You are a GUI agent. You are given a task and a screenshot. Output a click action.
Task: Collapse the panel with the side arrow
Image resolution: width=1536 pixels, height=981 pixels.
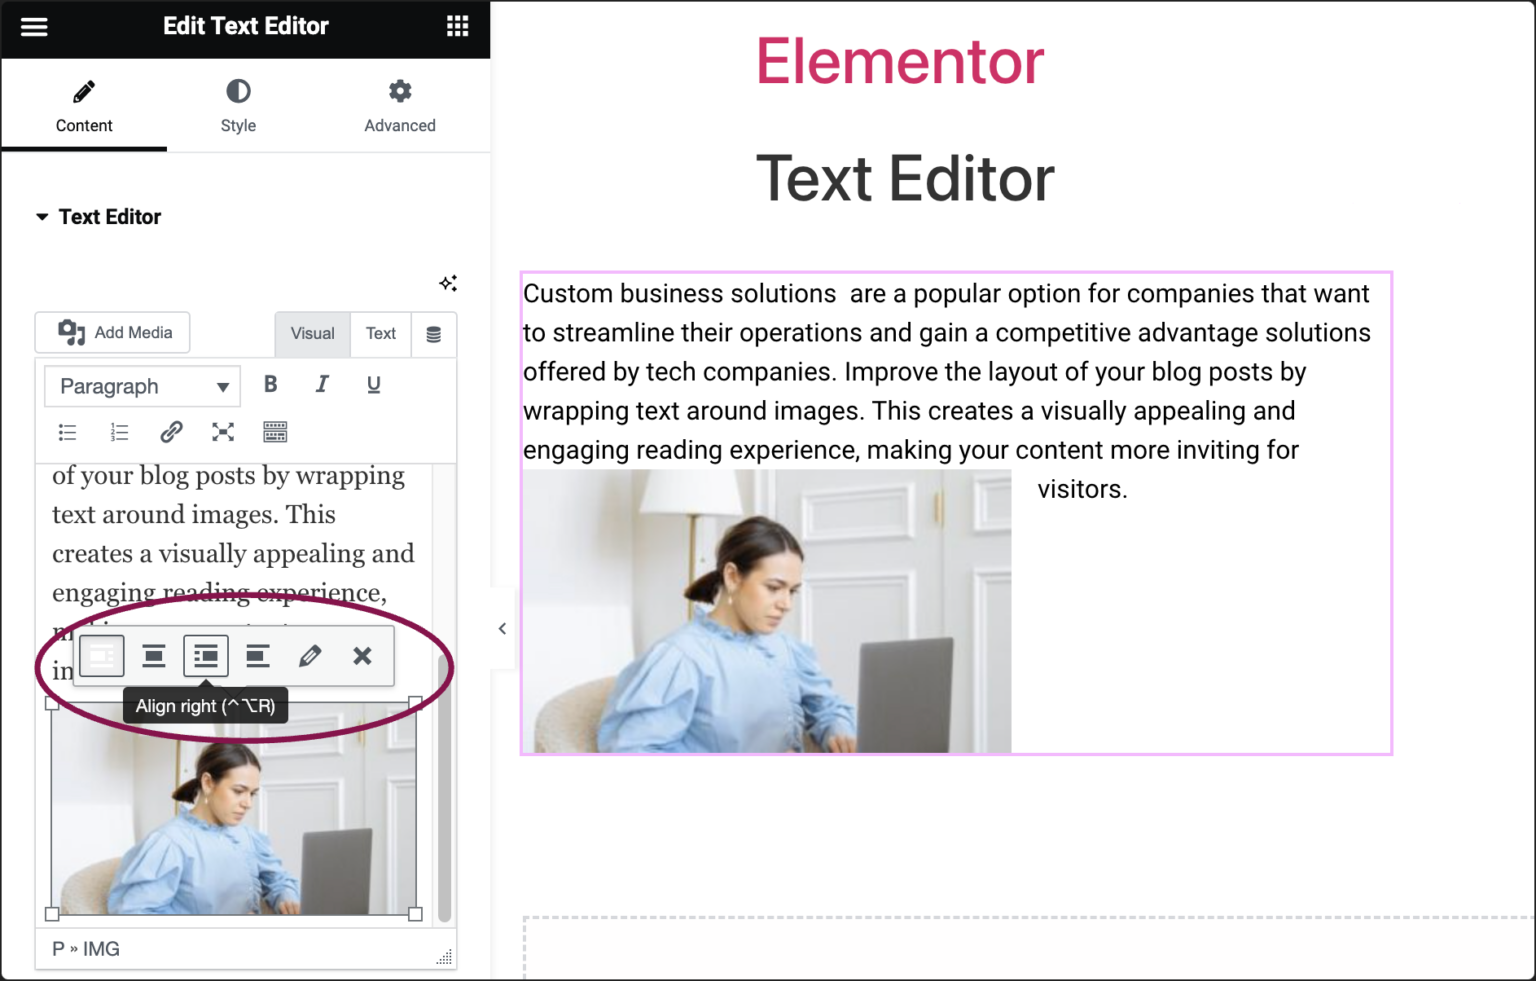click(x=502, y=628)
